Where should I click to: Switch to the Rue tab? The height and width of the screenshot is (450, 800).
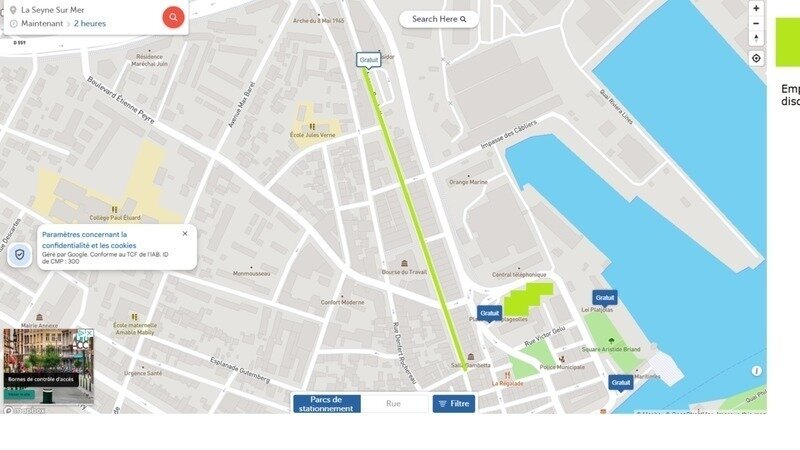coord(393,404)
